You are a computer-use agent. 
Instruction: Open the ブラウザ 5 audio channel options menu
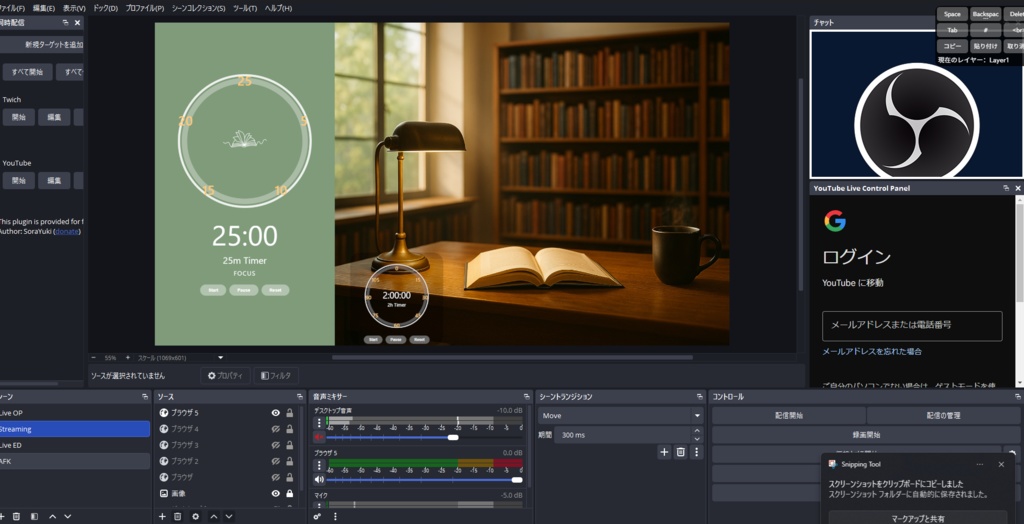pyautogui.click(x=319, y=465)
